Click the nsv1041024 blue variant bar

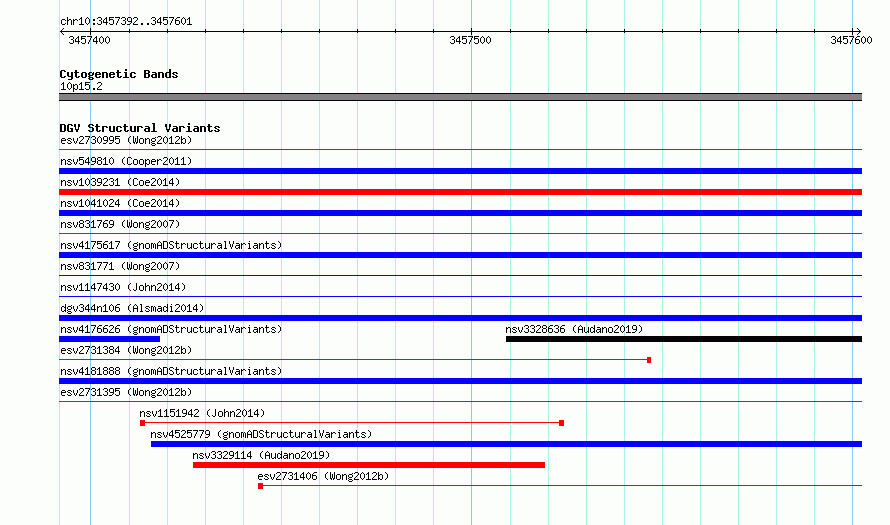(x=460, y=213)
